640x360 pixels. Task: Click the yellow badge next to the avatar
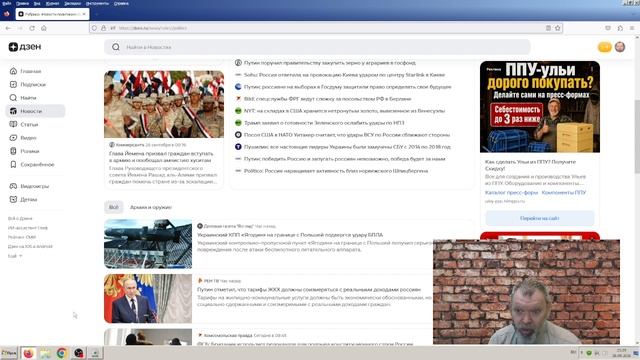pyautogui.click(x=604, y=47)
